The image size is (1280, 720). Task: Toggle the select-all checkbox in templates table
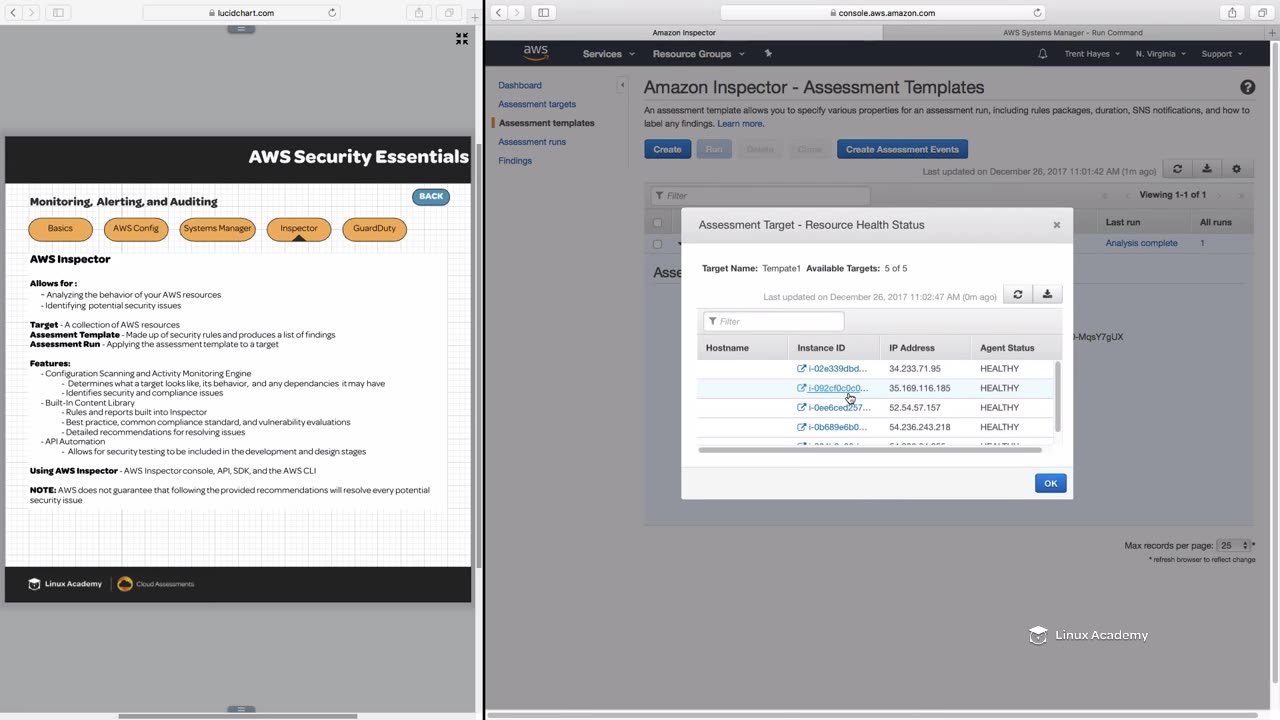pyautogui.click(x=657, y=222)
